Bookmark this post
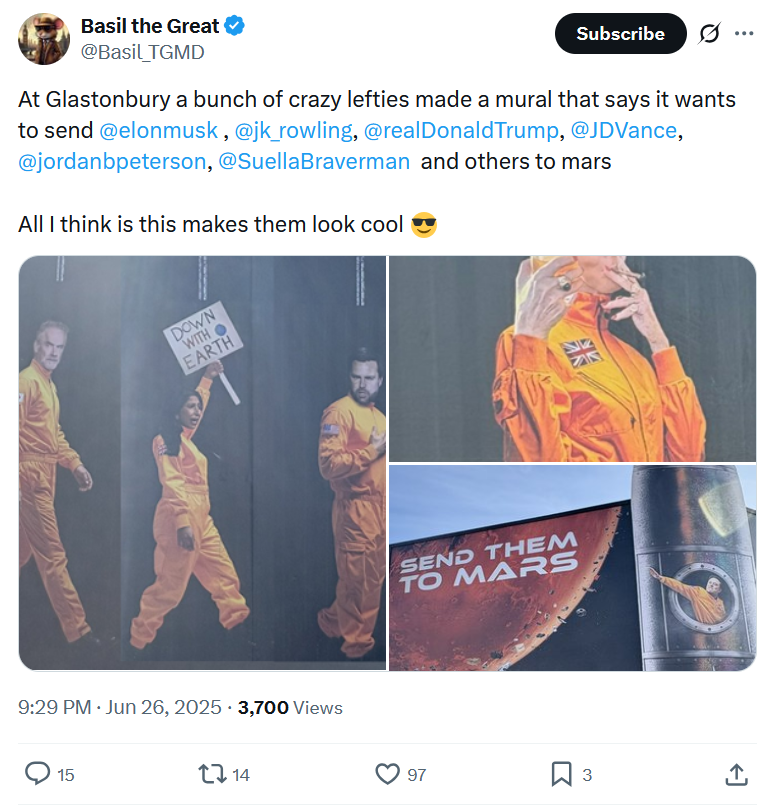773x805 pixels. tap(561, 774)
